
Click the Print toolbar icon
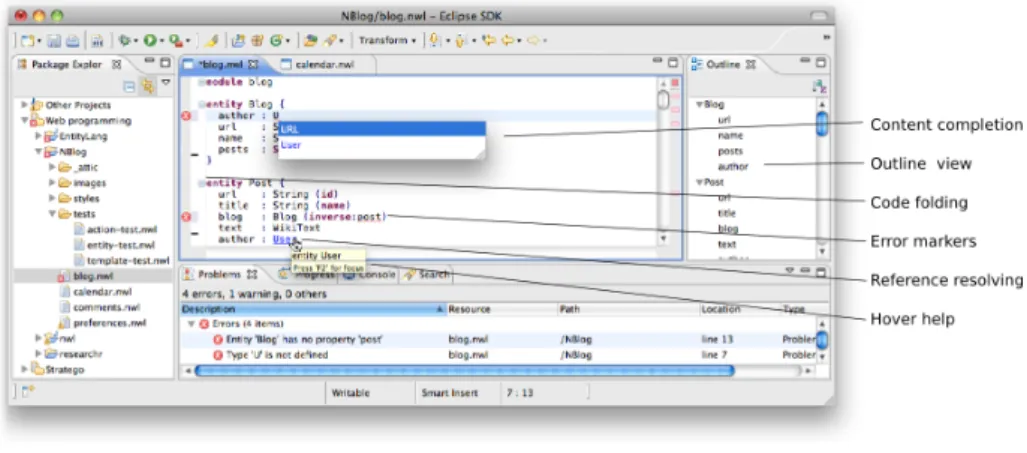click(x=72, y=41)
